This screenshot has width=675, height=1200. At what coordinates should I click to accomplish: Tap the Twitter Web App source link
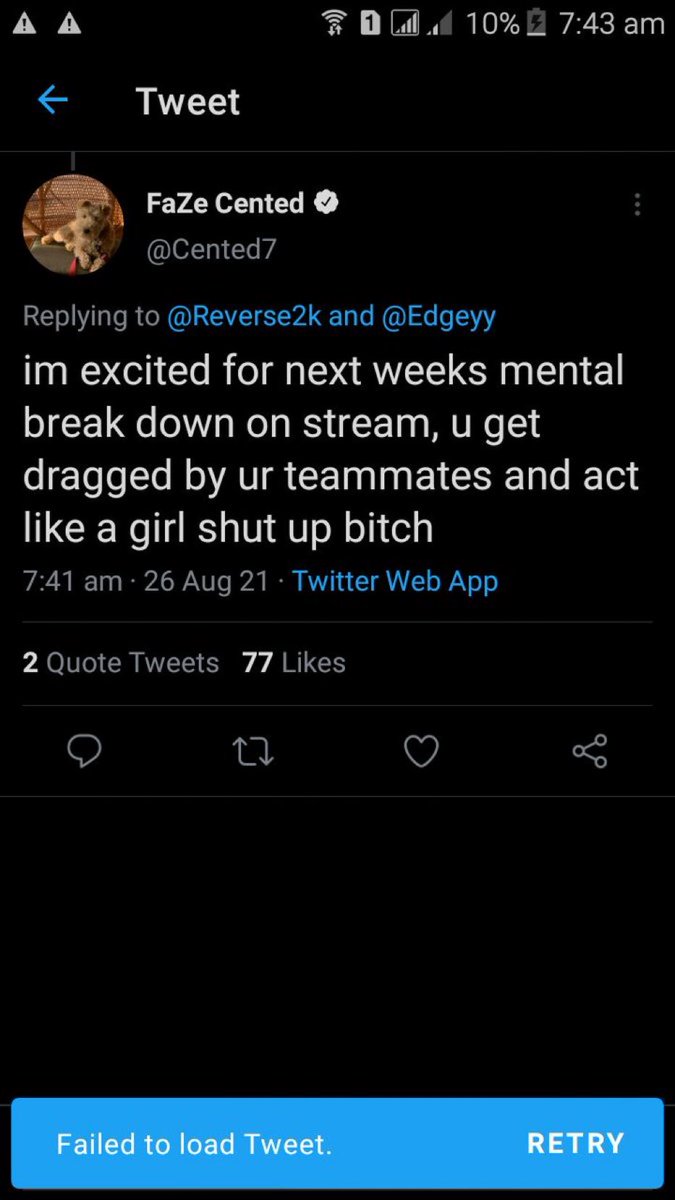(395, 581)
